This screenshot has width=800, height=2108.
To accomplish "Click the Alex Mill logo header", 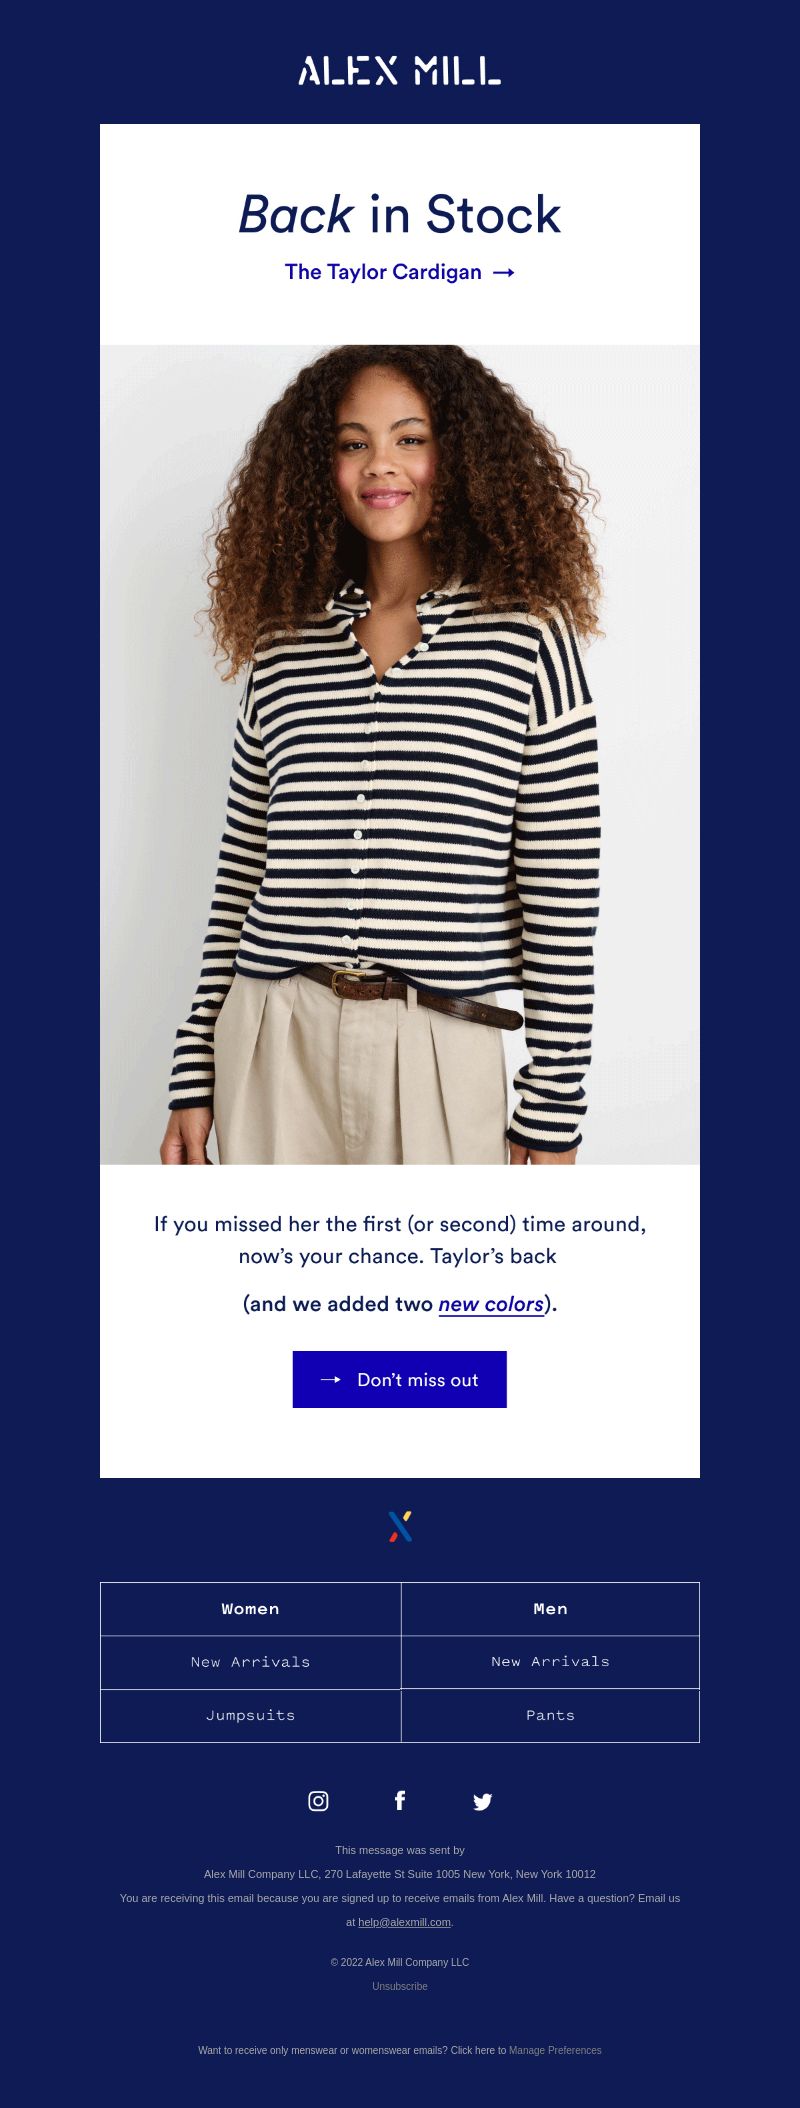I will click(x=400, y=71).
